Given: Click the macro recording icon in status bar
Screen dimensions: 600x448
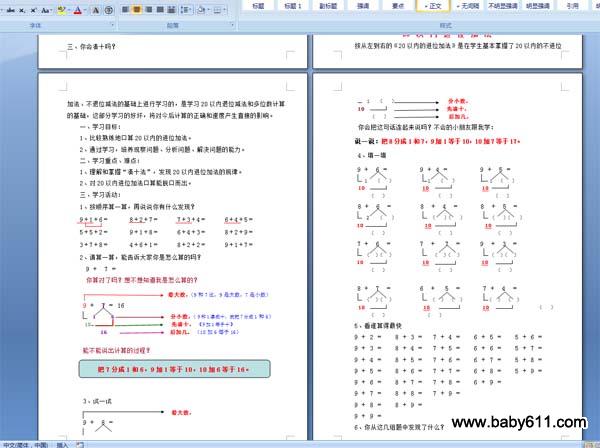Looking at the screenshot, I should [x=80, y=445].
